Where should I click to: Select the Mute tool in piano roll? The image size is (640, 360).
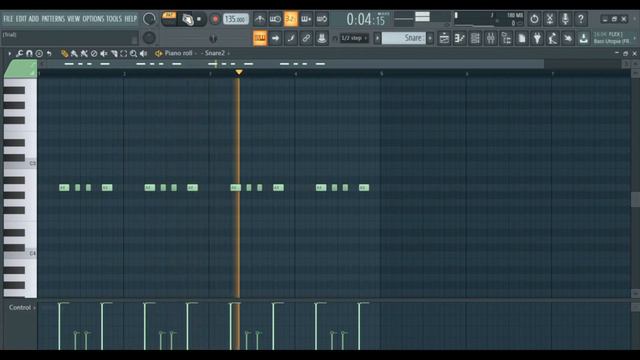point(104,53)
